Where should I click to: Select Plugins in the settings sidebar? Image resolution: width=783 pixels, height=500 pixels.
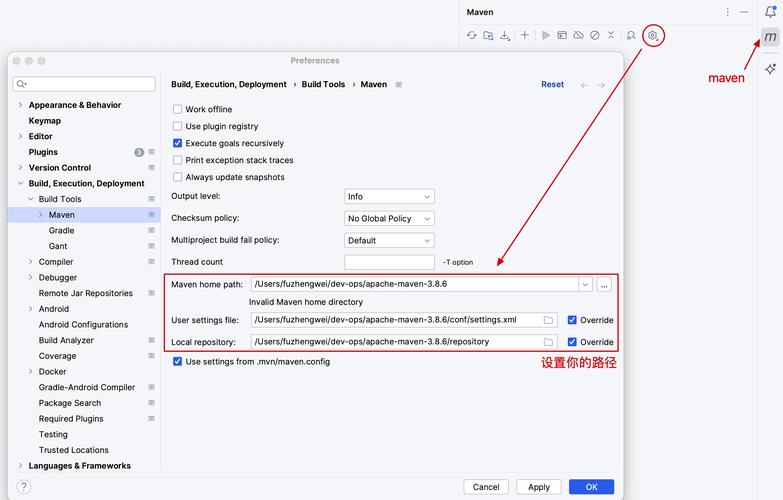tap(43, 152)
